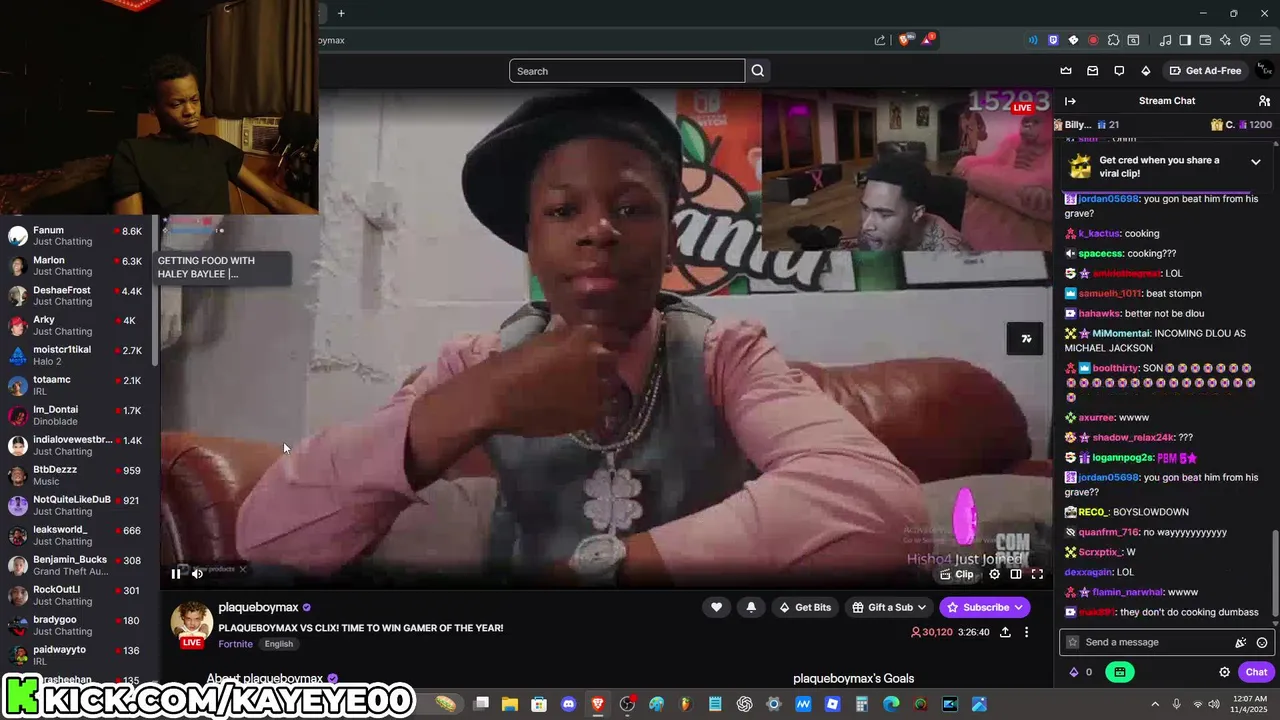Open Prime loot crown icon
Viewport: 1280px width, 720px height.
(x=1066, y=71)
